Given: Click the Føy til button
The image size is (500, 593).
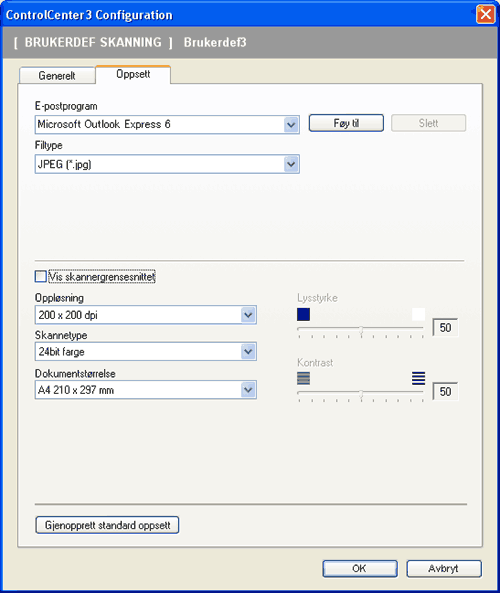Looking at the screenshot, I should (x=346, y=123).
